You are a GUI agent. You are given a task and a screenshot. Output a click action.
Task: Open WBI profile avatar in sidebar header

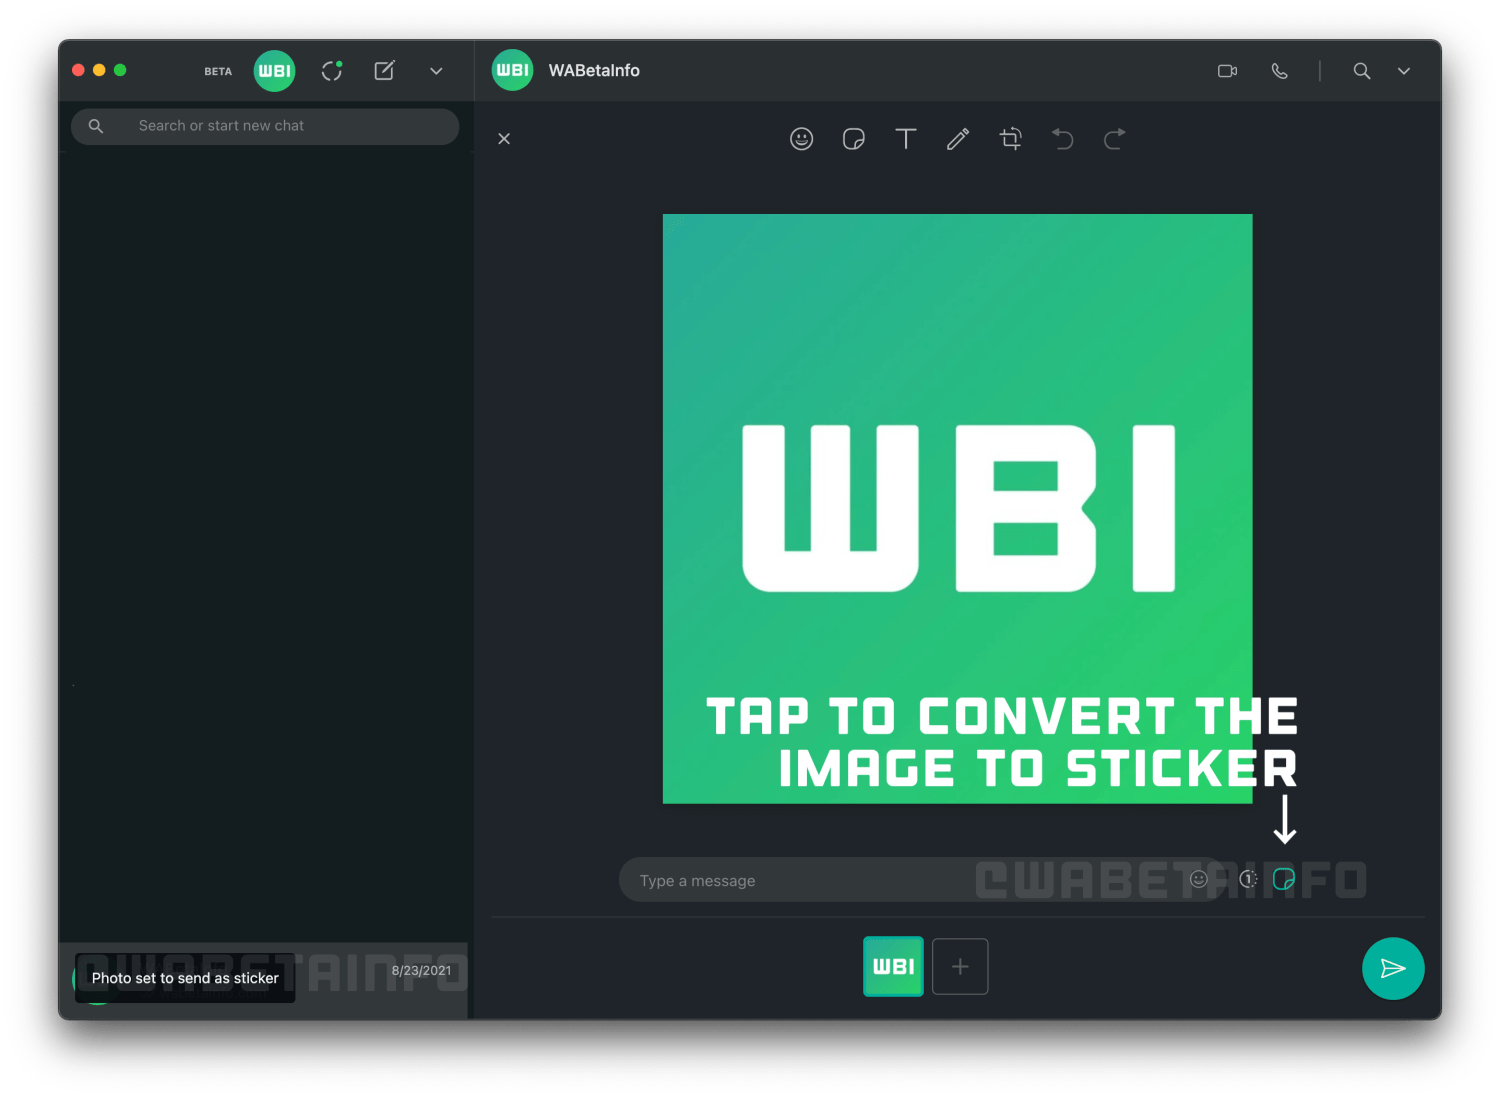[274, 71]
